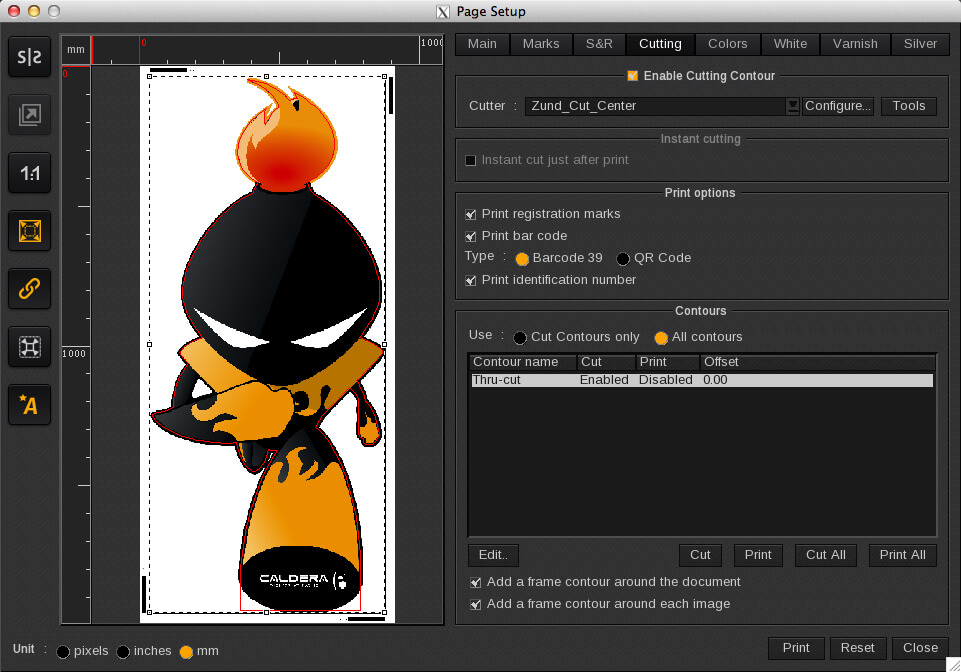
Task: Click the Zund_Cut_Center cutter field
Action: (655, 106)
